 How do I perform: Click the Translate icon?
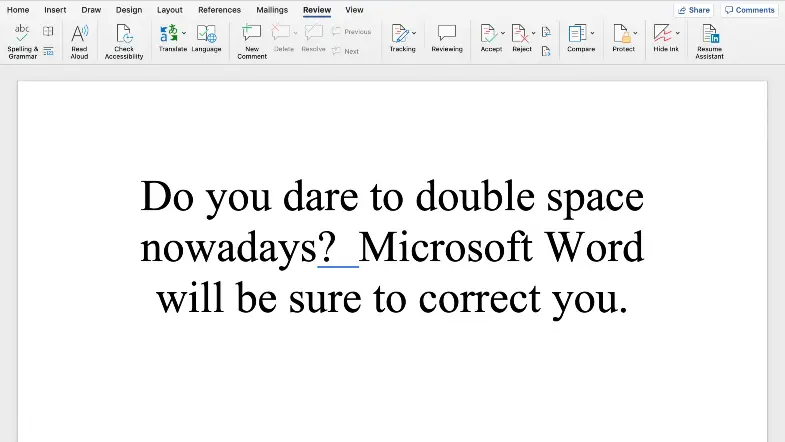[169, 34]
